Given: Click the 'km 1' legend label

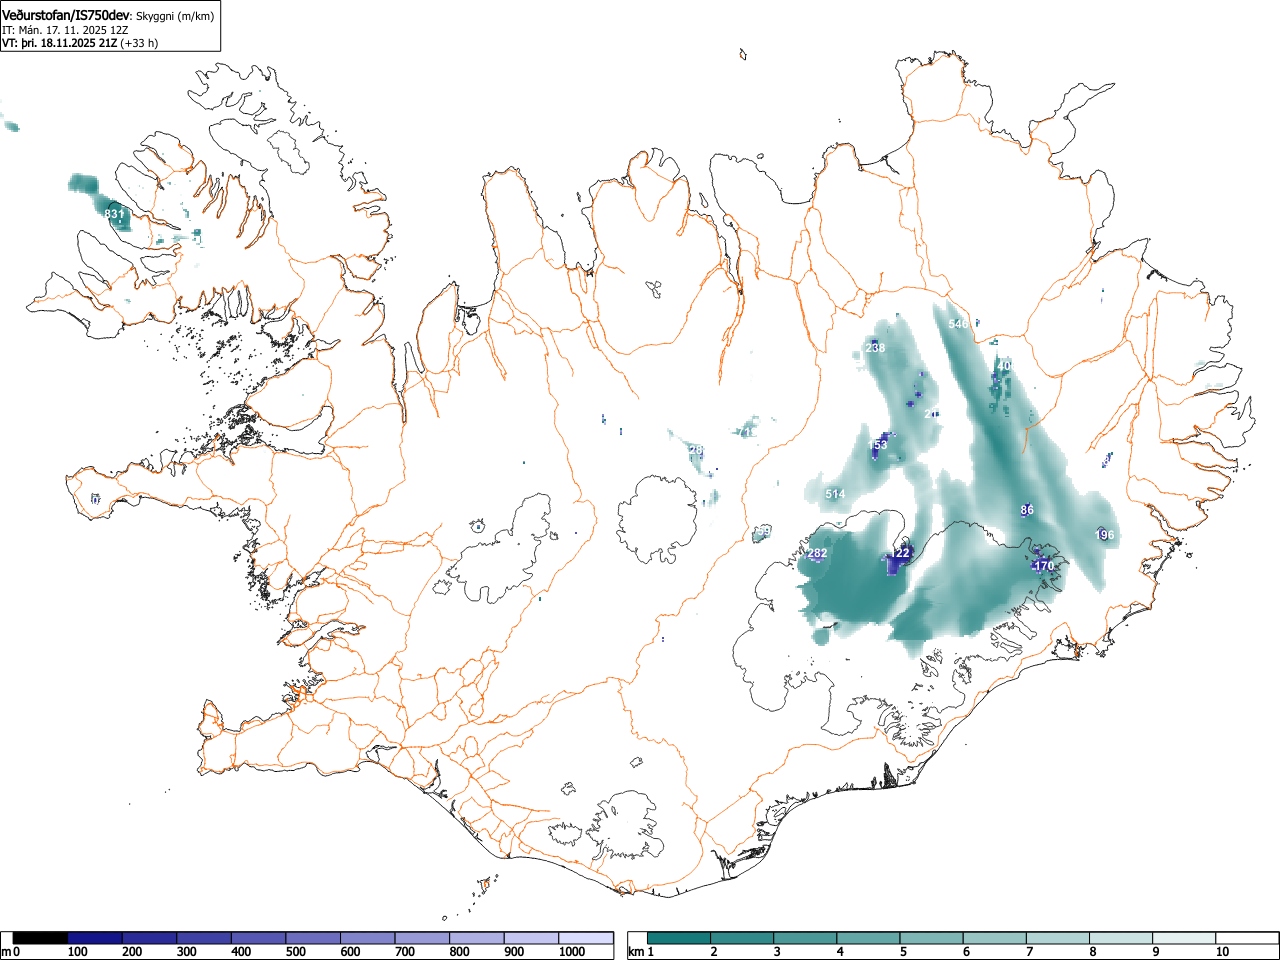Looking at the screenshot, I should coord(640,952).
